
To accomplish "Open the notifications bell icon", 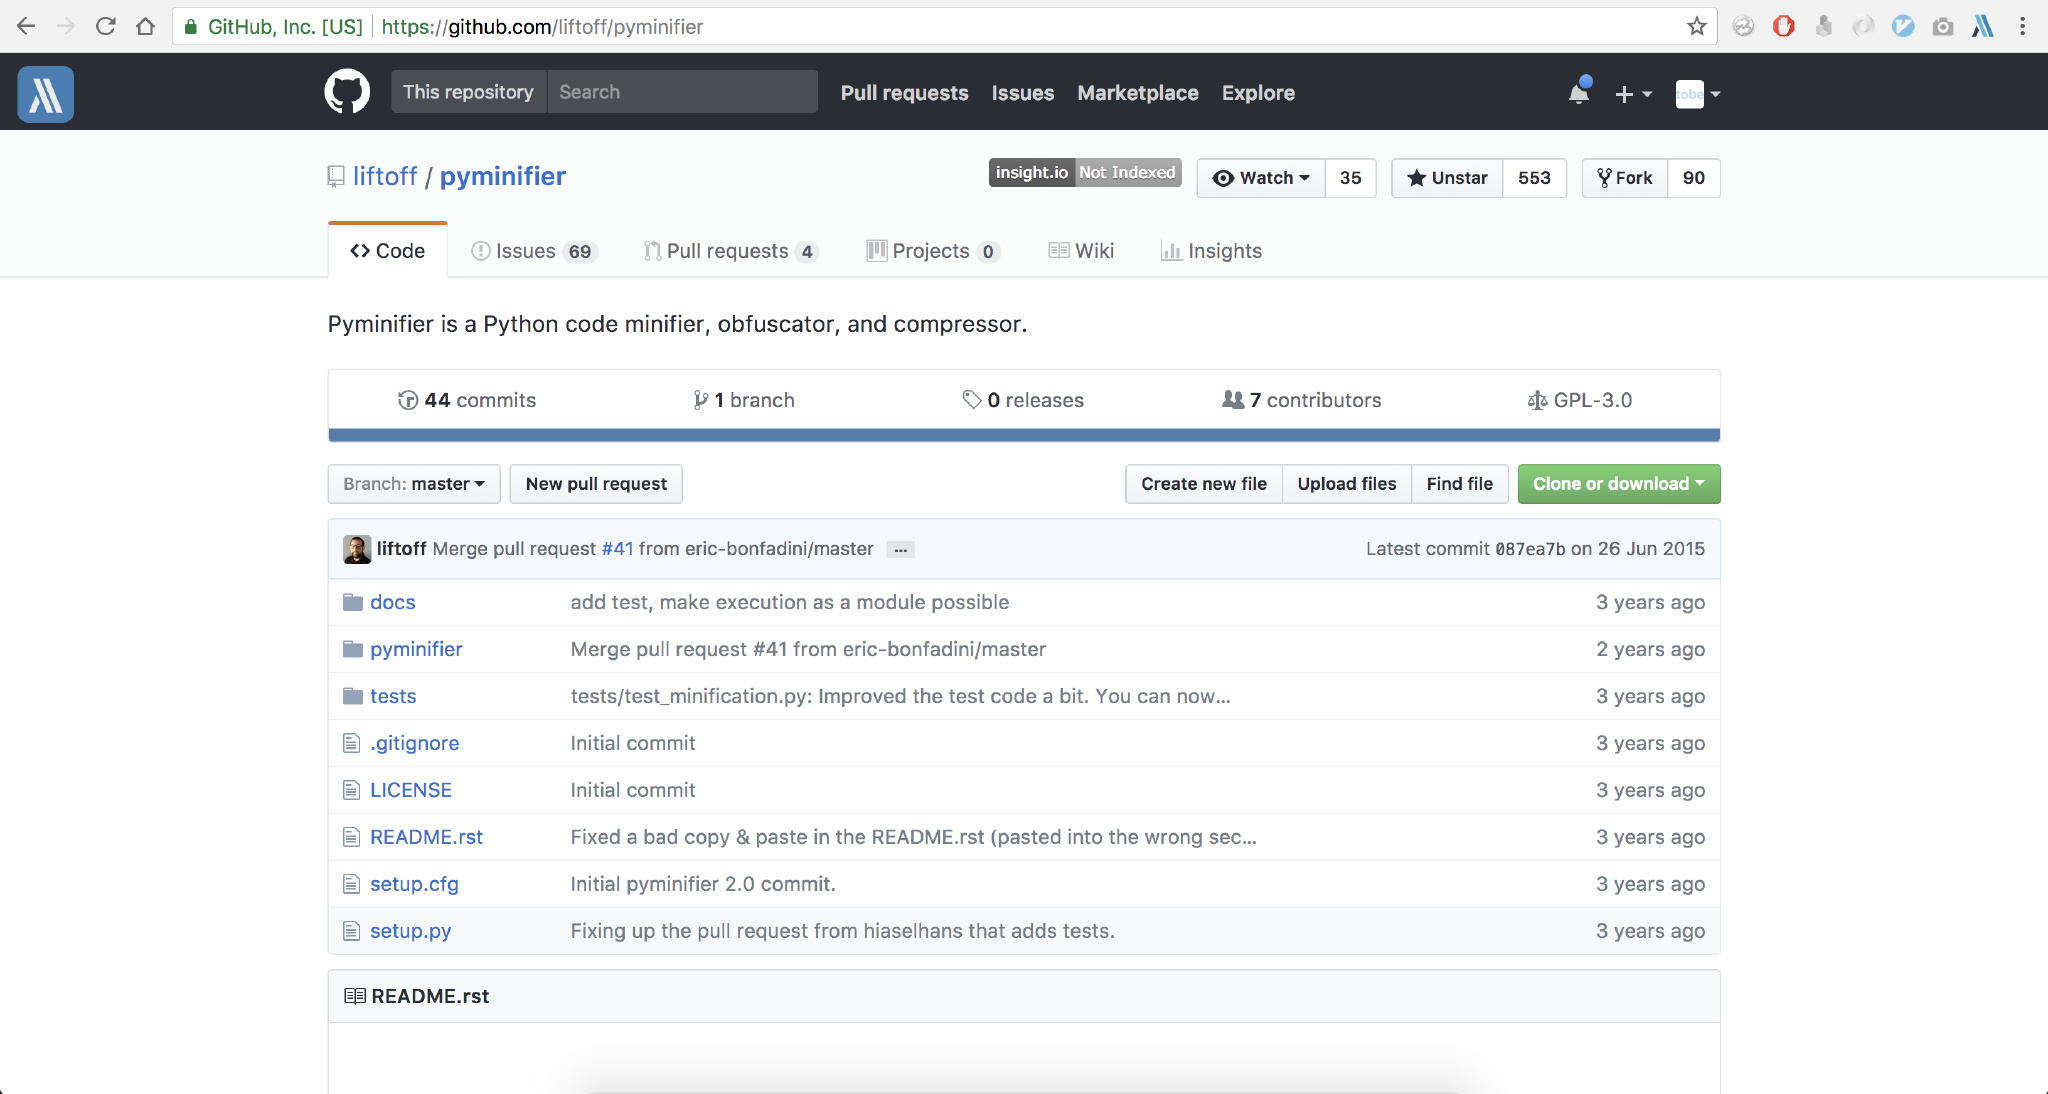I will 1579,93.
